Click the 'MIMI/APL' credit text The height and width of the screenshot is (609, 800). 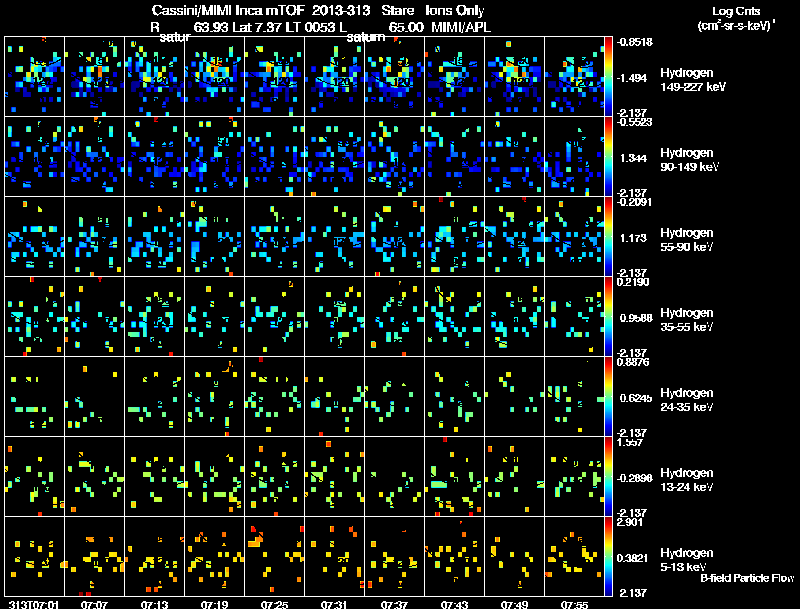pyautogui.click(x=461, y=27)
